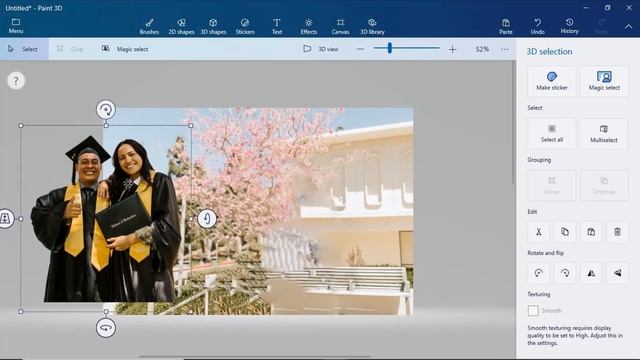This screenshot has width=640, height=360.
Task: Delete the selected object with trash icon
Action: [617, 232]
